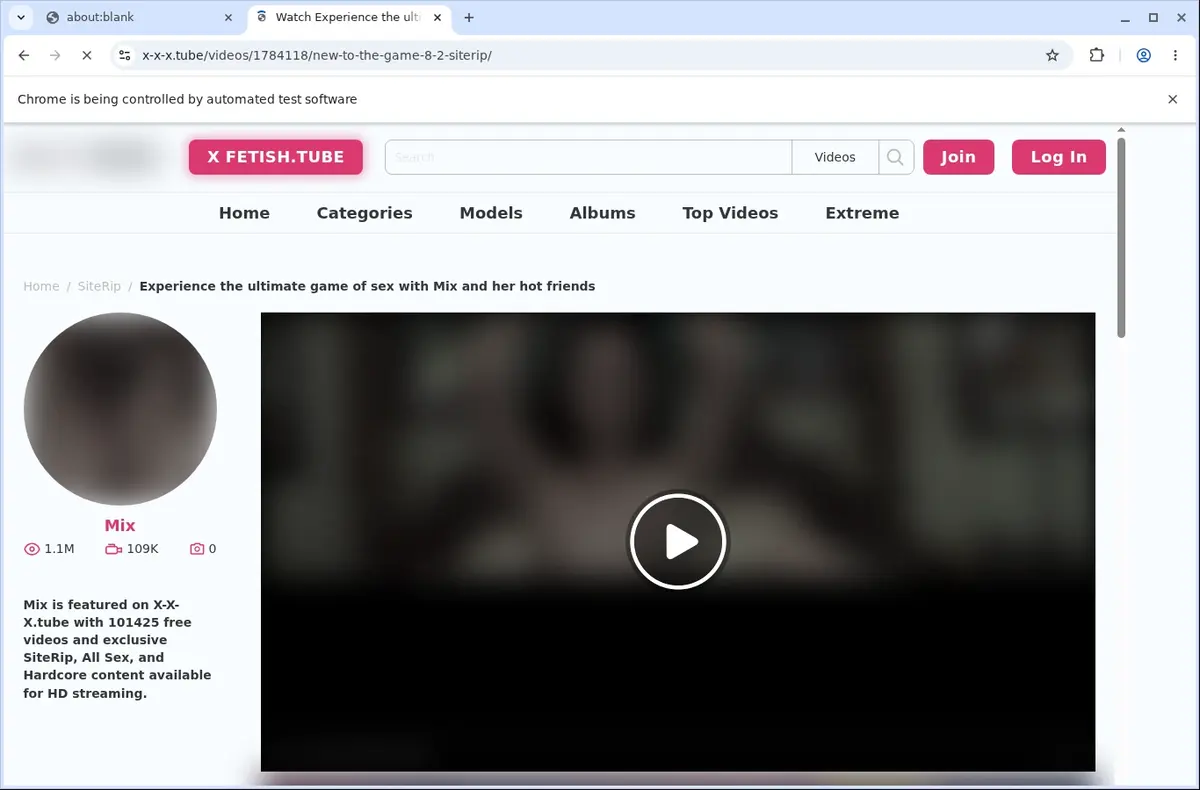Close the about:blank tab

[x=228, y=17]
